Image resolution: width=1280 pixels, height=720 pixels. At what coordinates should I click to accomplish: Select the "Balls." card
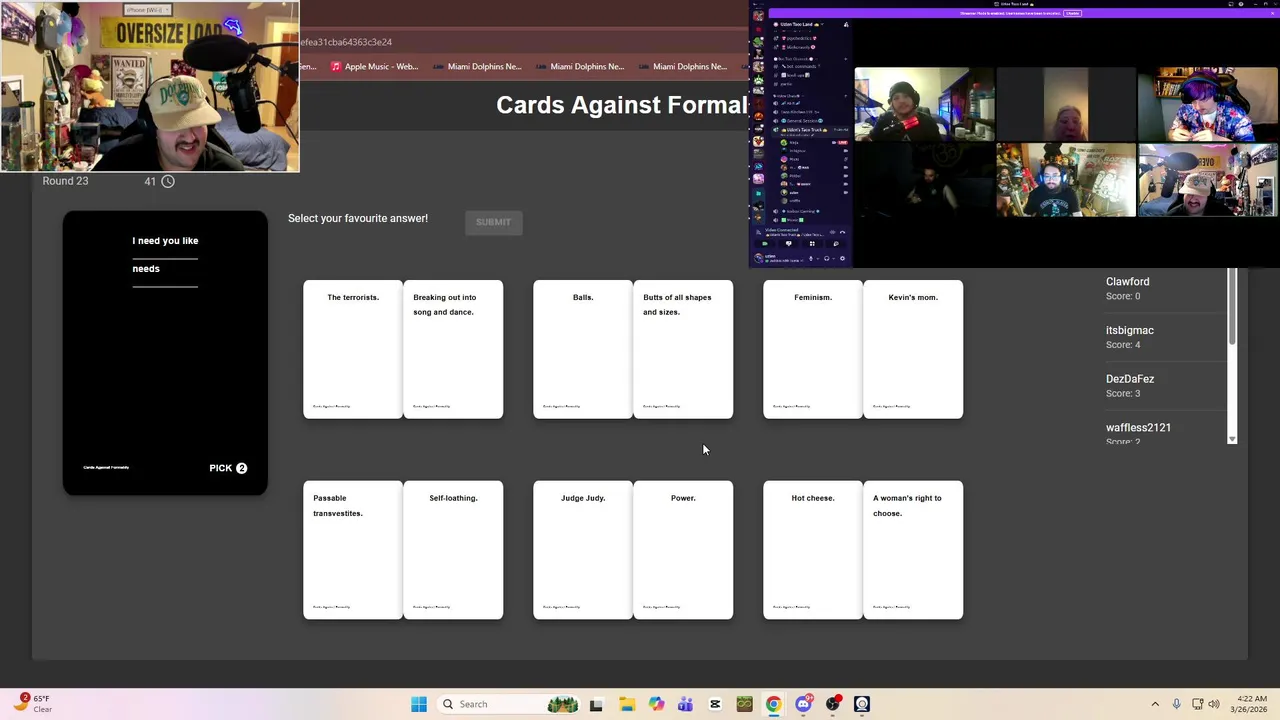pyautogui.click(x=583, y=349)
